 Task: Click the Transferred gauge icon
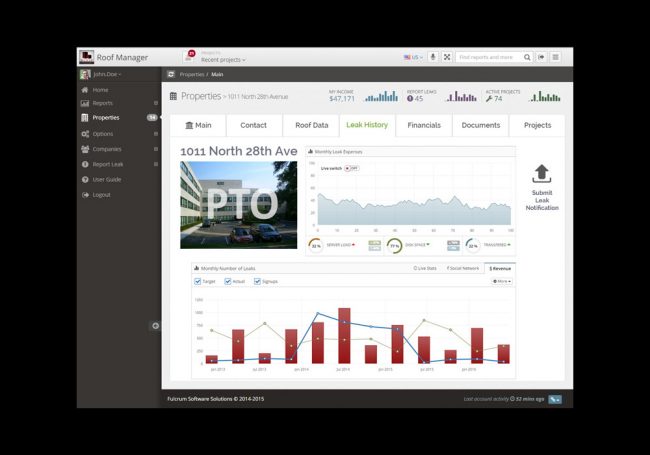pyautogui.click(x=473, y=245)
